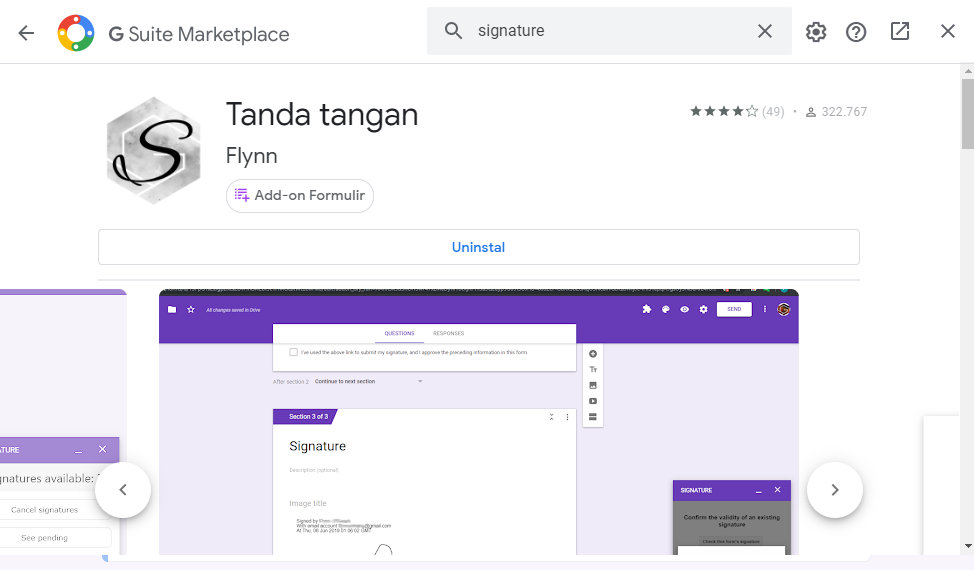Click the add section icon in the side toolbar
Screen dimensions: 974x570
coord(593,417)
